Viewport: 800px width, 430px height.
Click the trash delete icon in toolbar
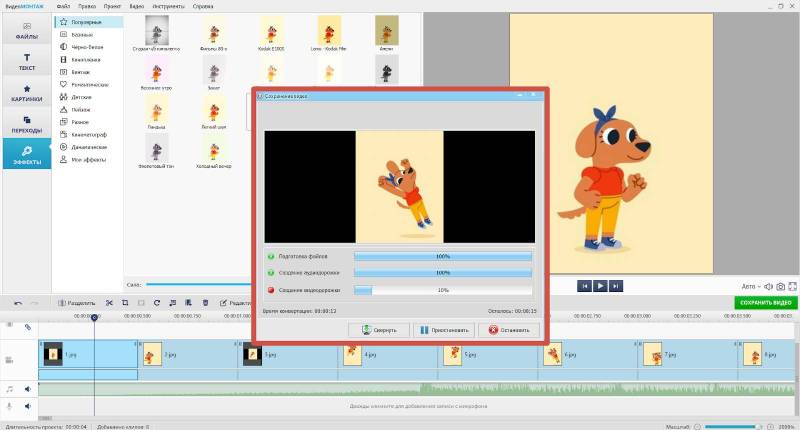[205, 303]
